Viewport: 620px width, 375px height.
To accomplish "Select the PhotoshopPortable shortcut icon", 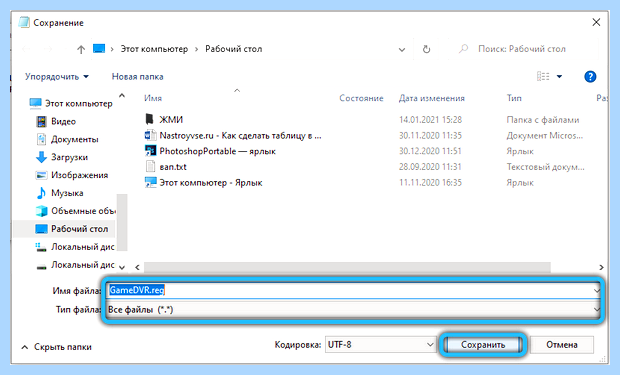I will point(150,151).
